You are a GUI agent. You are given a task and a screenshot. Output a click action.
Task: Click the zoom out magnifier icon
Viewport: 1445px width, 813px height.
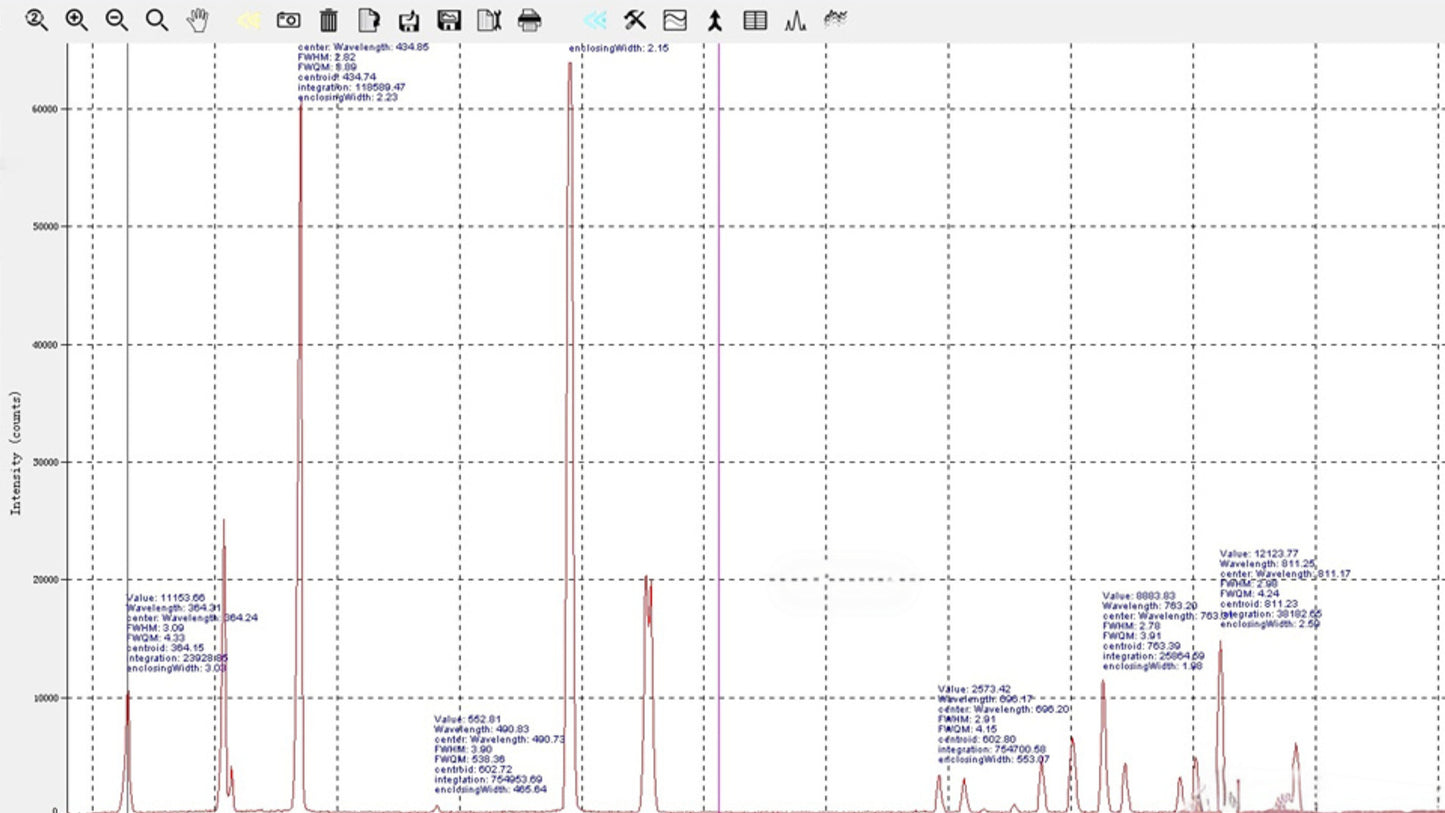click(117, 20)
